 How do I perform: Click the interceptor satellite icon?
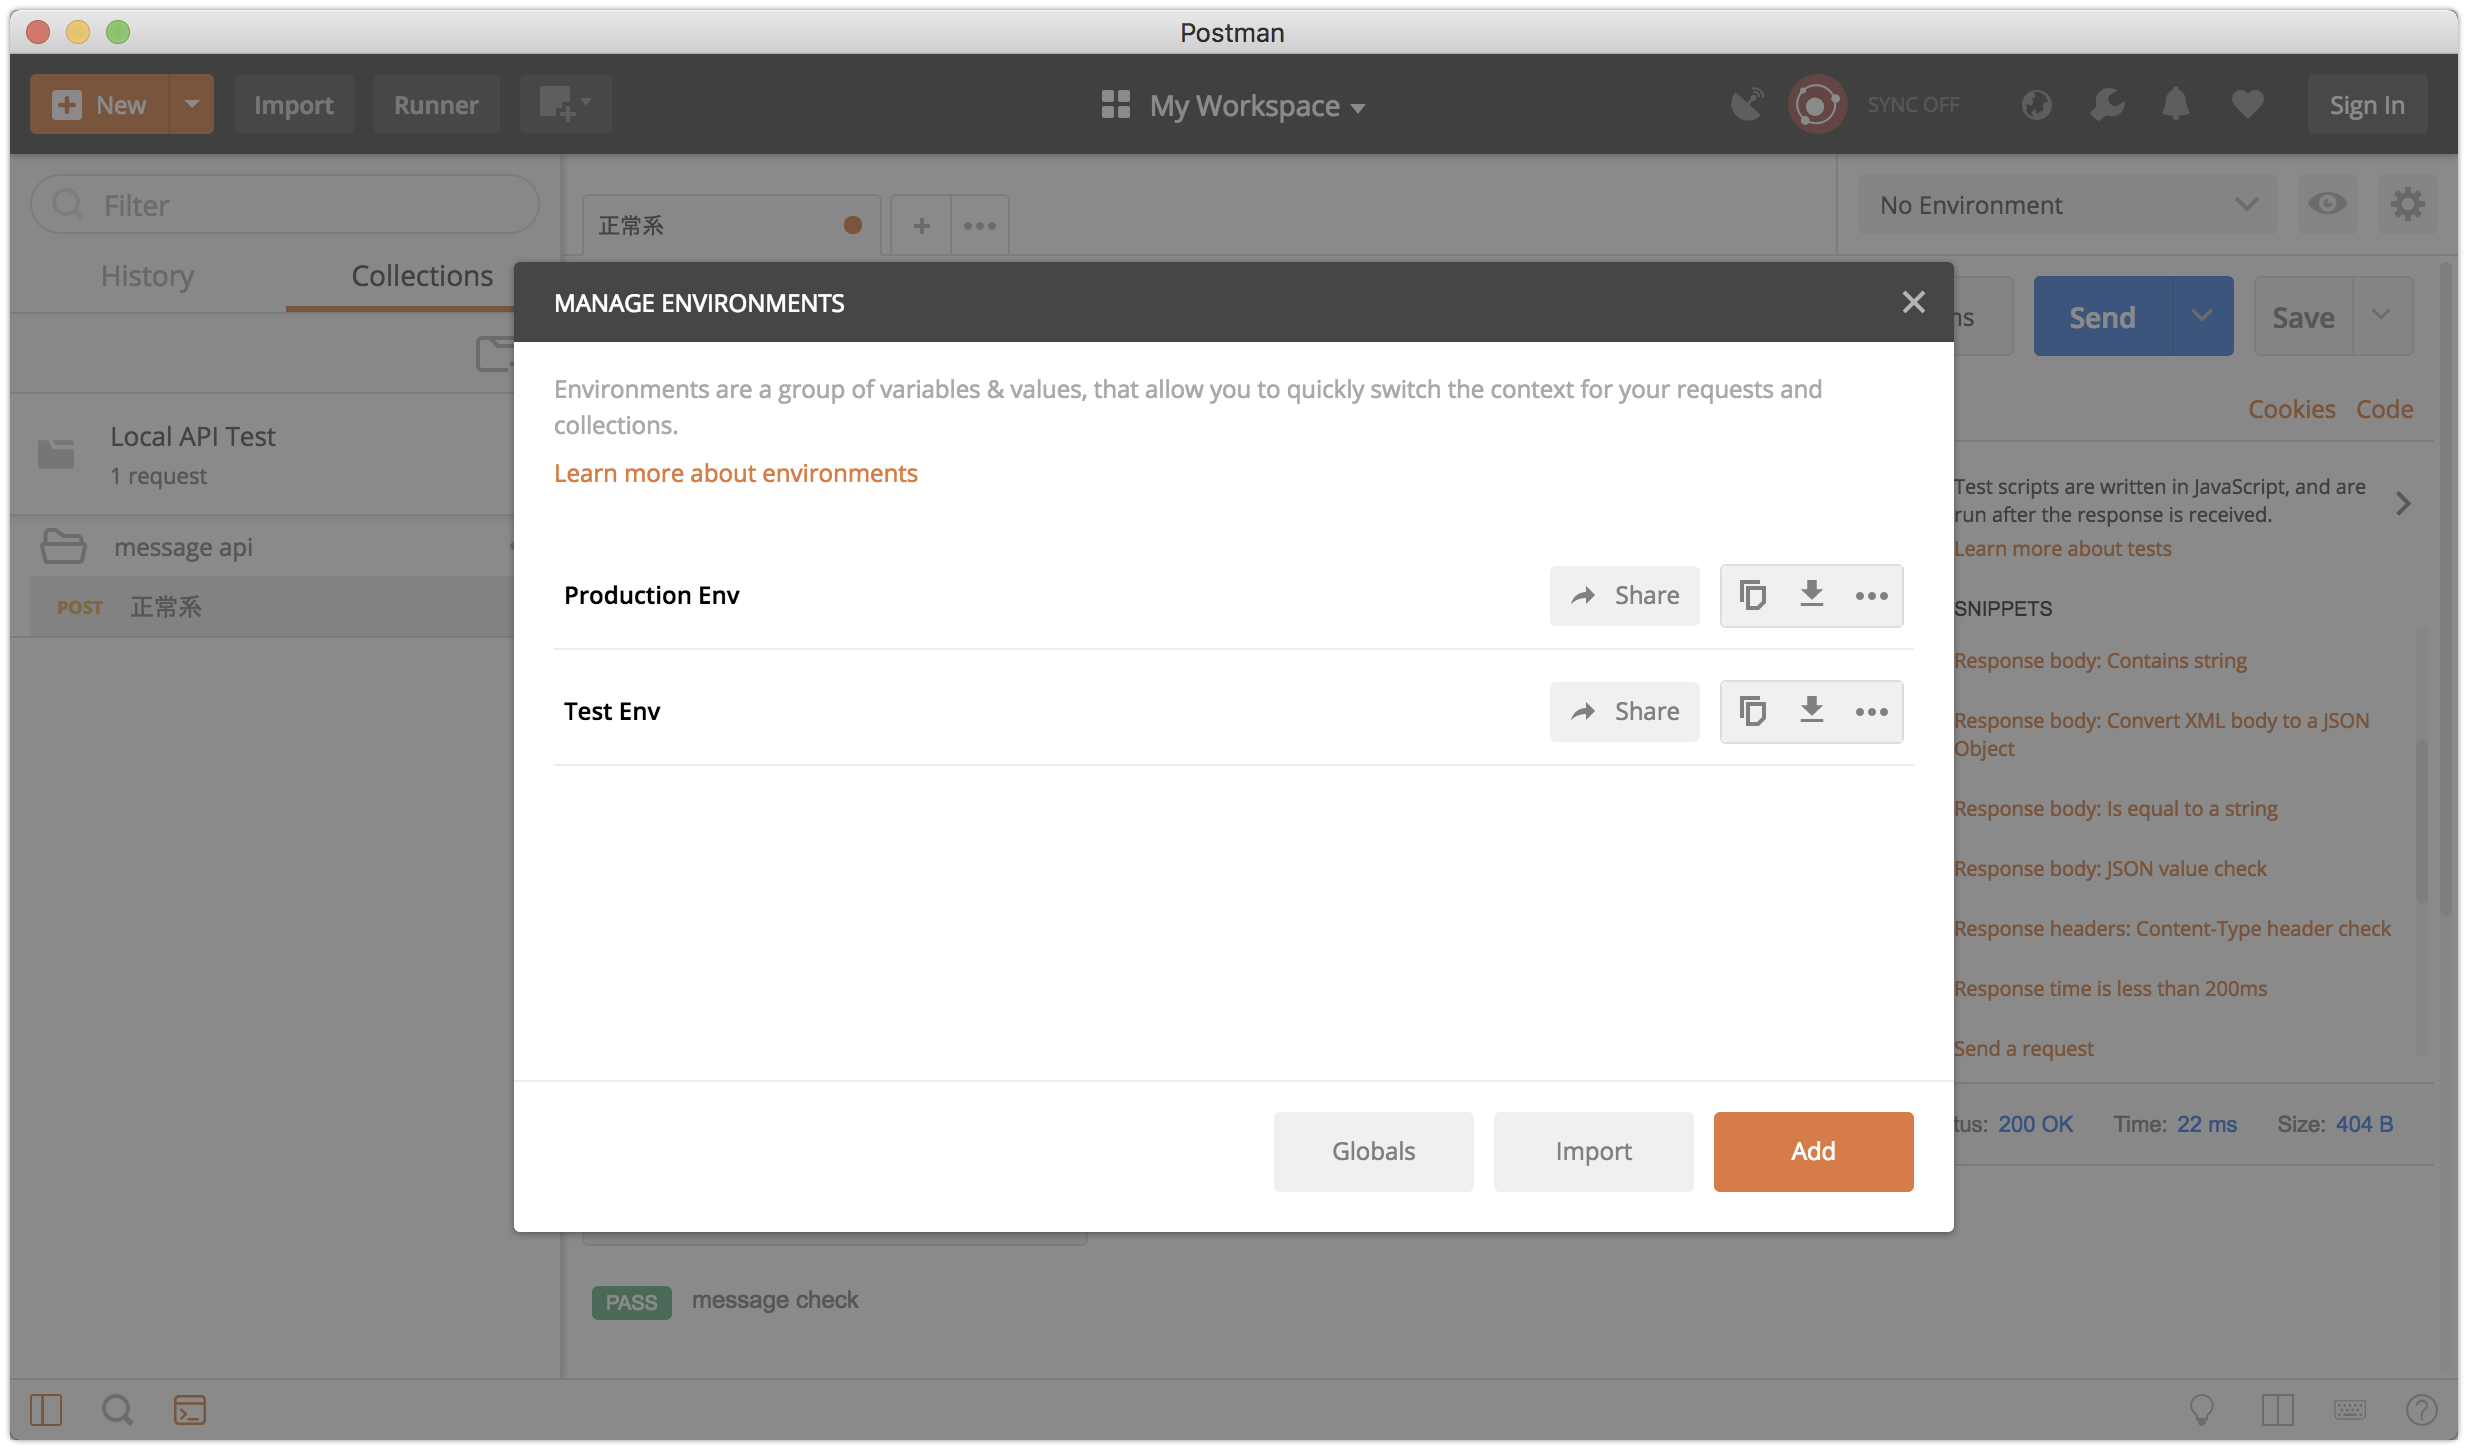point(1746,104)
